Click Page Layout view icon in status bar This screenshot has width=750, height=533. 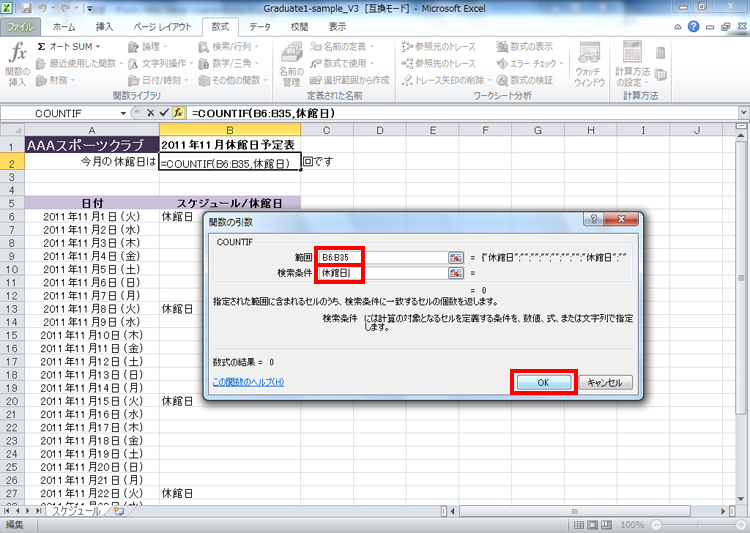[x=592, y=525]
